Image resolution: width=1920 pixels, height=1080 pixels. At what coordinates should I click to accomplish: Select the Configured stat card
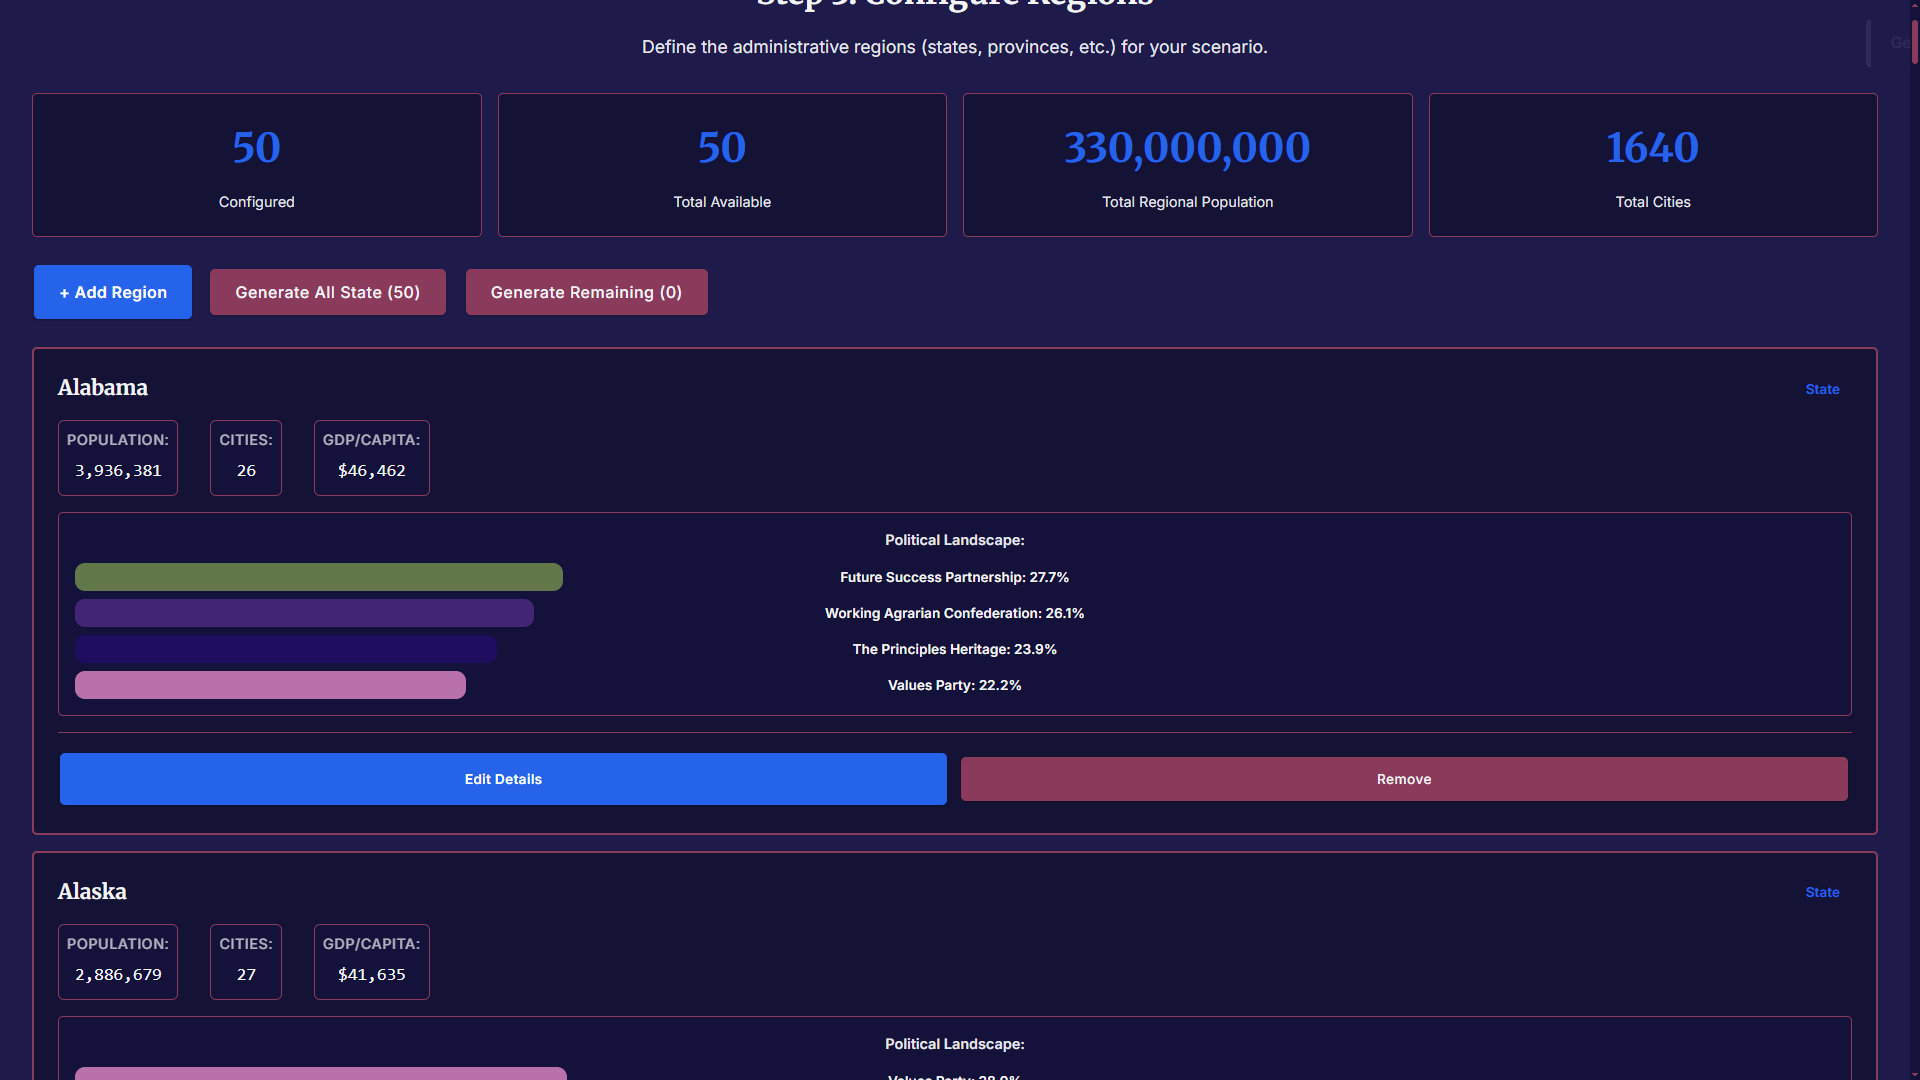(x=256, y=165)
